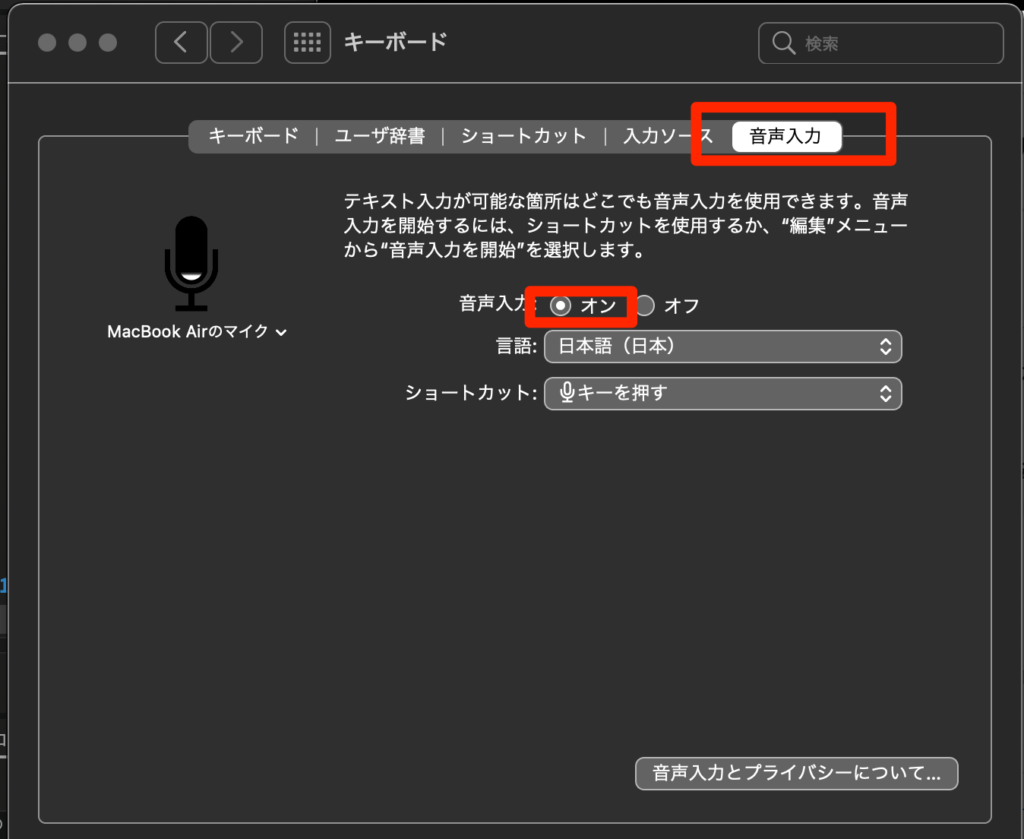Click the forward navigation arrow

click(x=236, y=42)
